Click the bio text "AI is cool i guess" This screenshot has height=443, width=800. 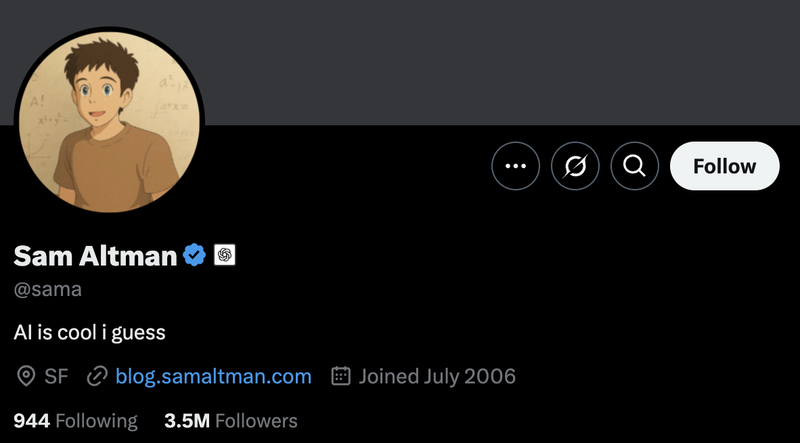pyautogui.click(x=89, y=331)
